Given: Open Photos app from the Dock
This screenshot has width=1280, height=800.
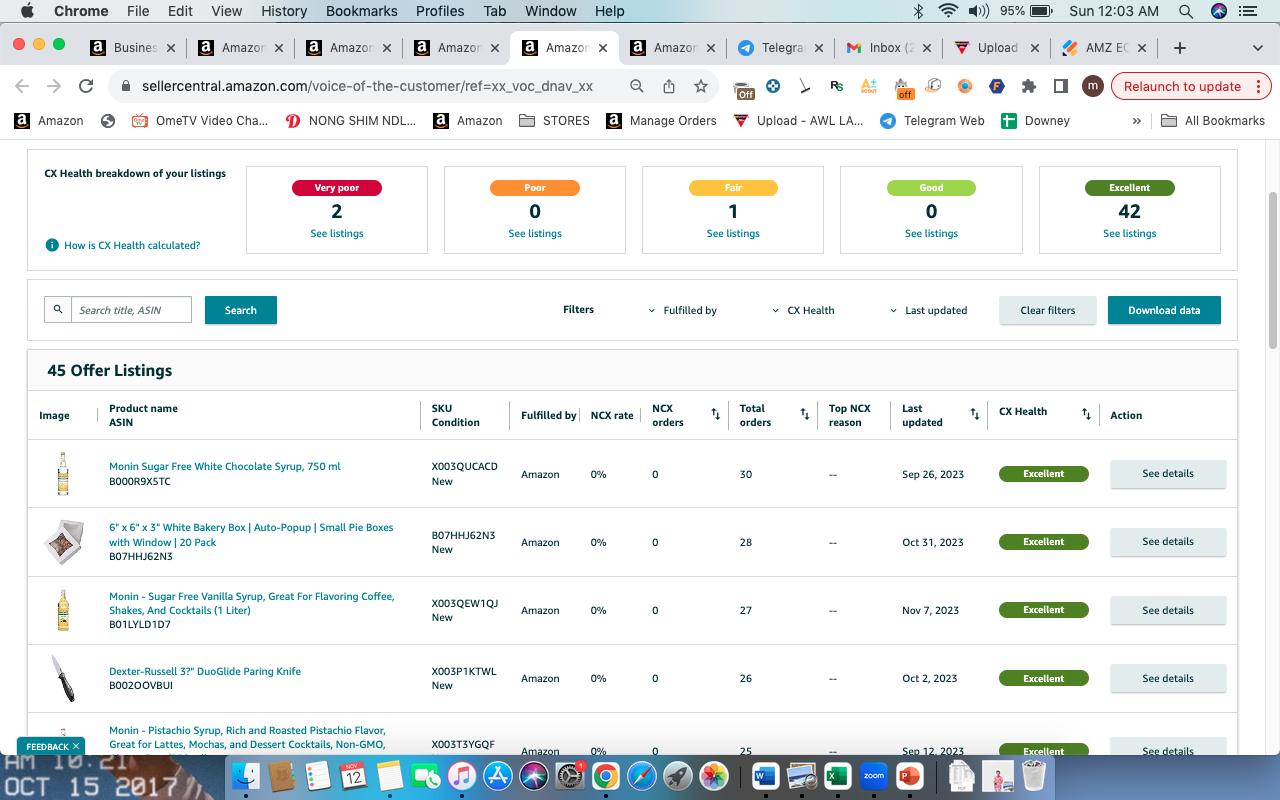Looking at the screenshot, I should click(713, 775).
